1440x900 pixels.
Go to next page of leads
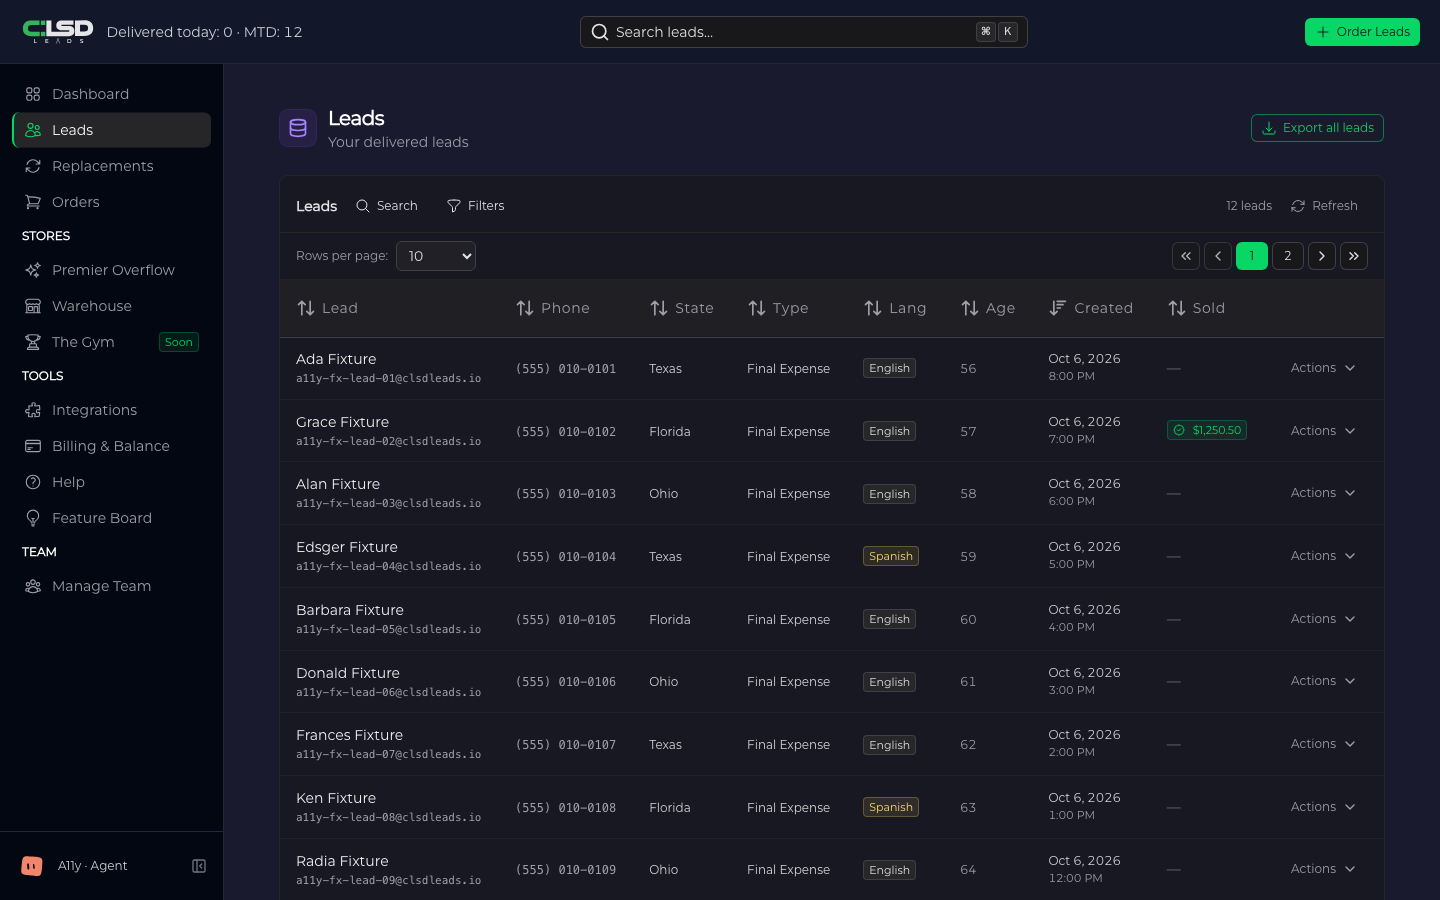(x=1322, y=256)
